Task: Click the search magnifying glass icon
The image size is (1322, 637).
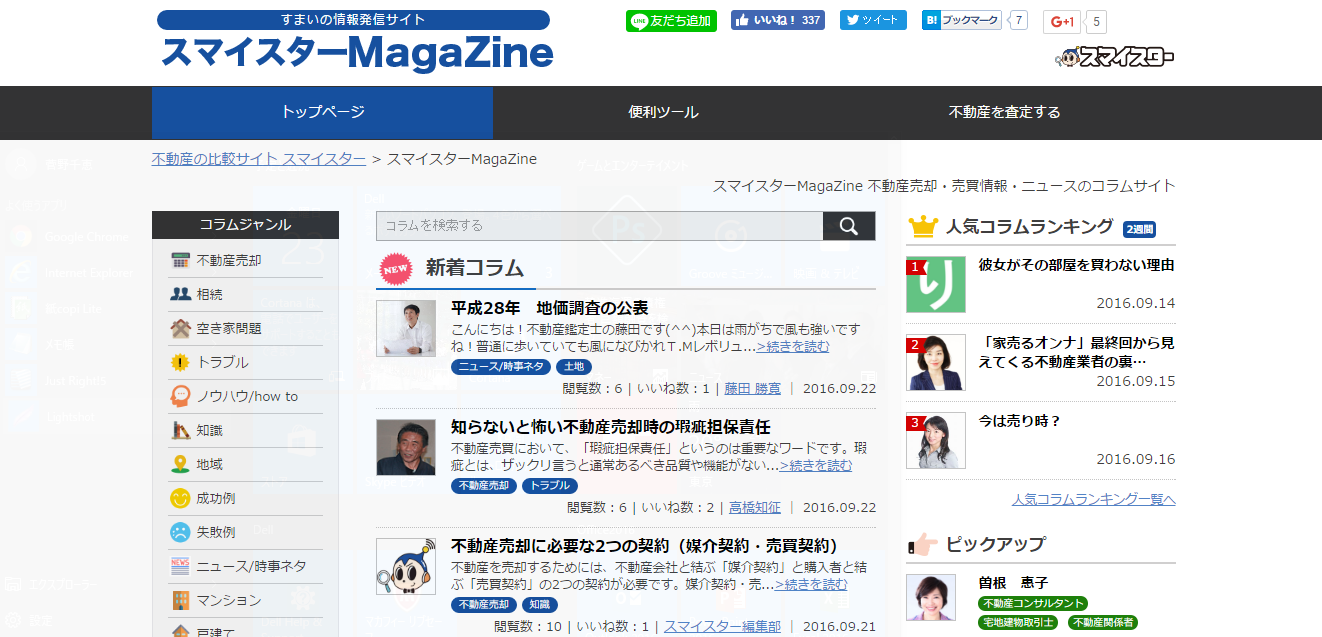Action: (848, 226)
